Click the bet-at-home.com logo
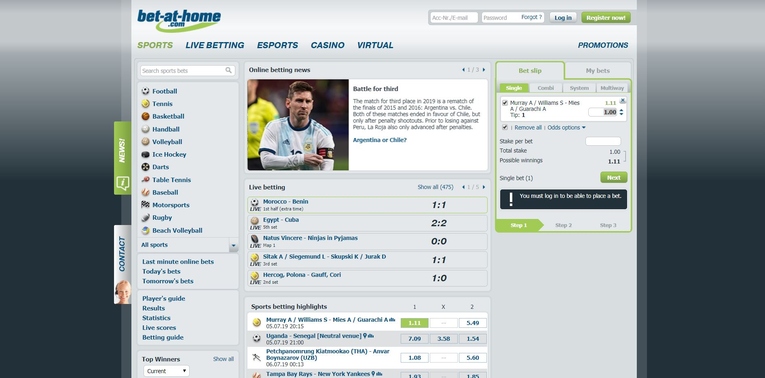 click(x=179, y=20)
